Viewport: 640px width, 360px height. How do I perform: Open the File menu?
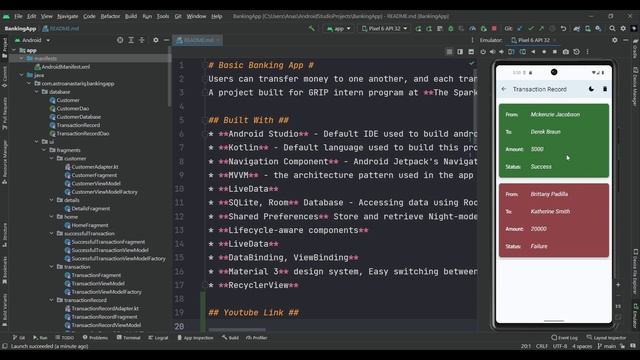(x=18, y=16)
